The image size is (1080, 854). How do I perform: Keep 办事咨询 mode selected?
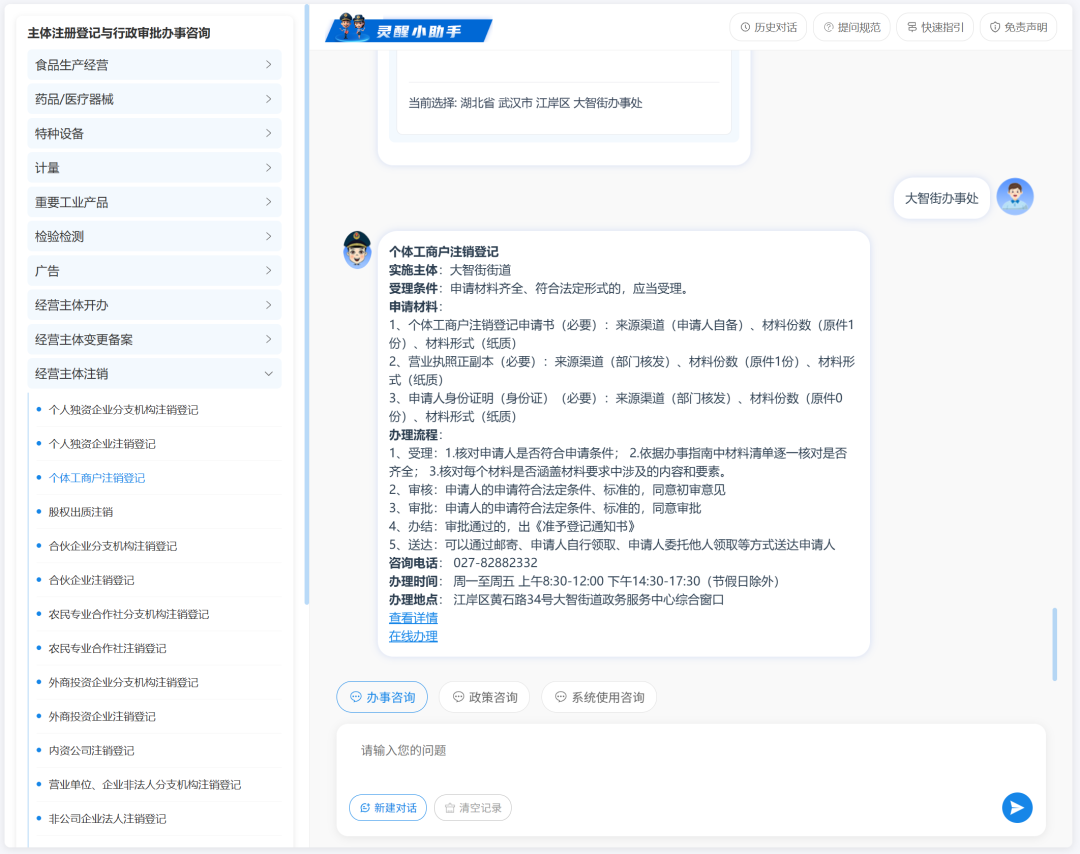pyautogui.click(x=382, y=697)
